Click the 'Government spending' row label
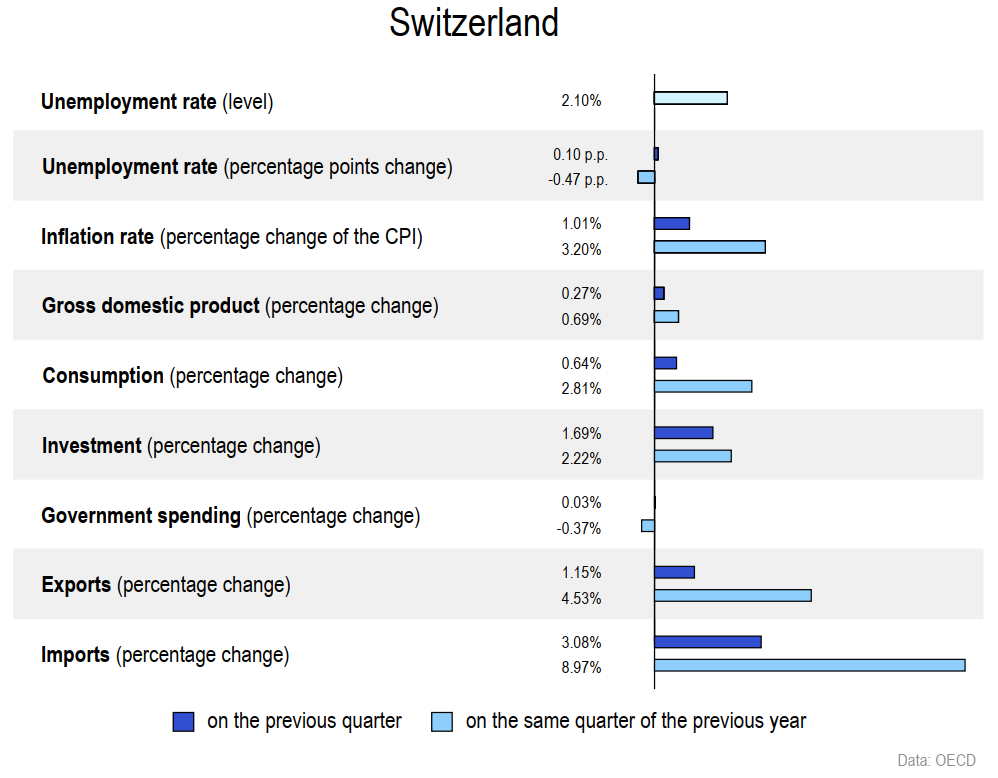The image size is (998, 778). point(230,516)
